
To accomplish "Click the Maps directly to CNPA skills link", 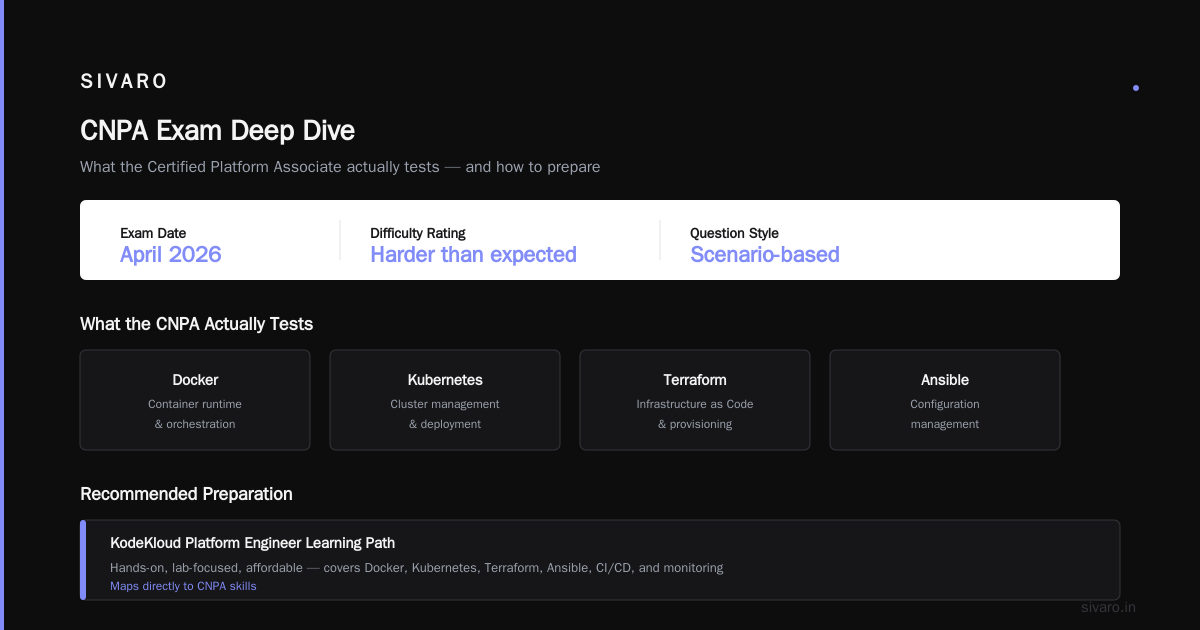I will click(x=183, y=586).
